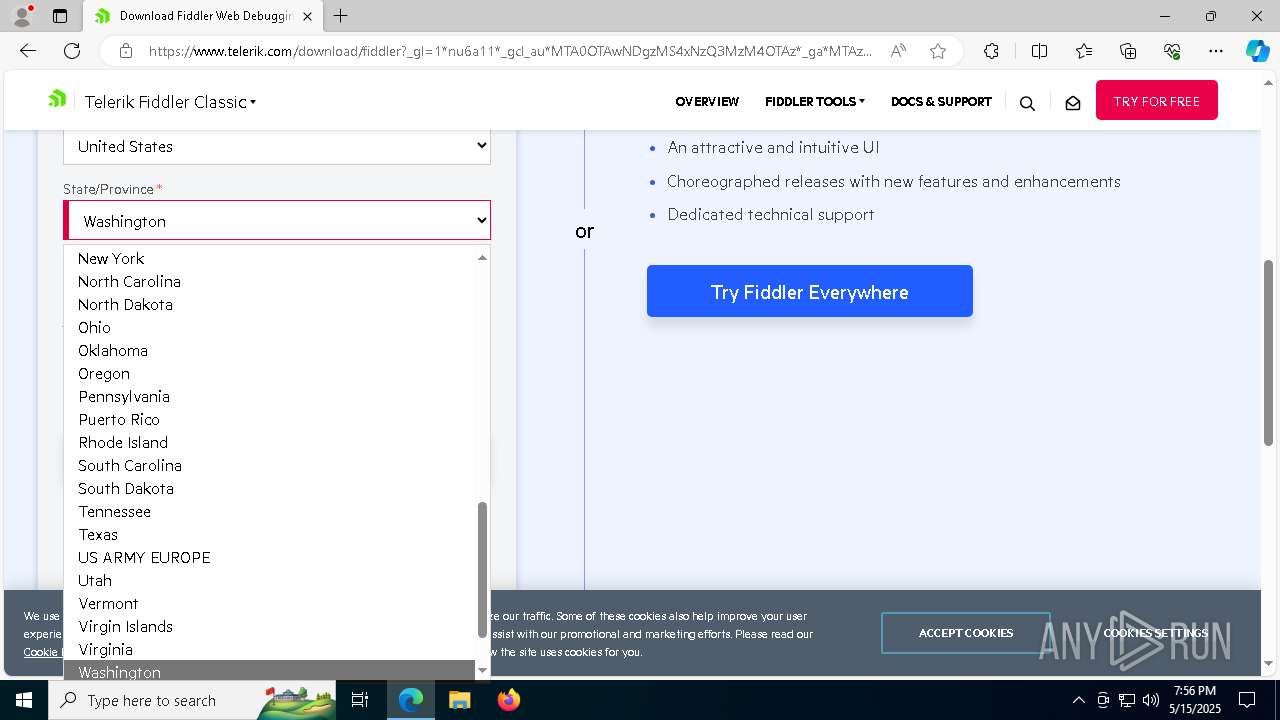Go to the Overview page
1280x720 pixels.
[x=707, y=101]
